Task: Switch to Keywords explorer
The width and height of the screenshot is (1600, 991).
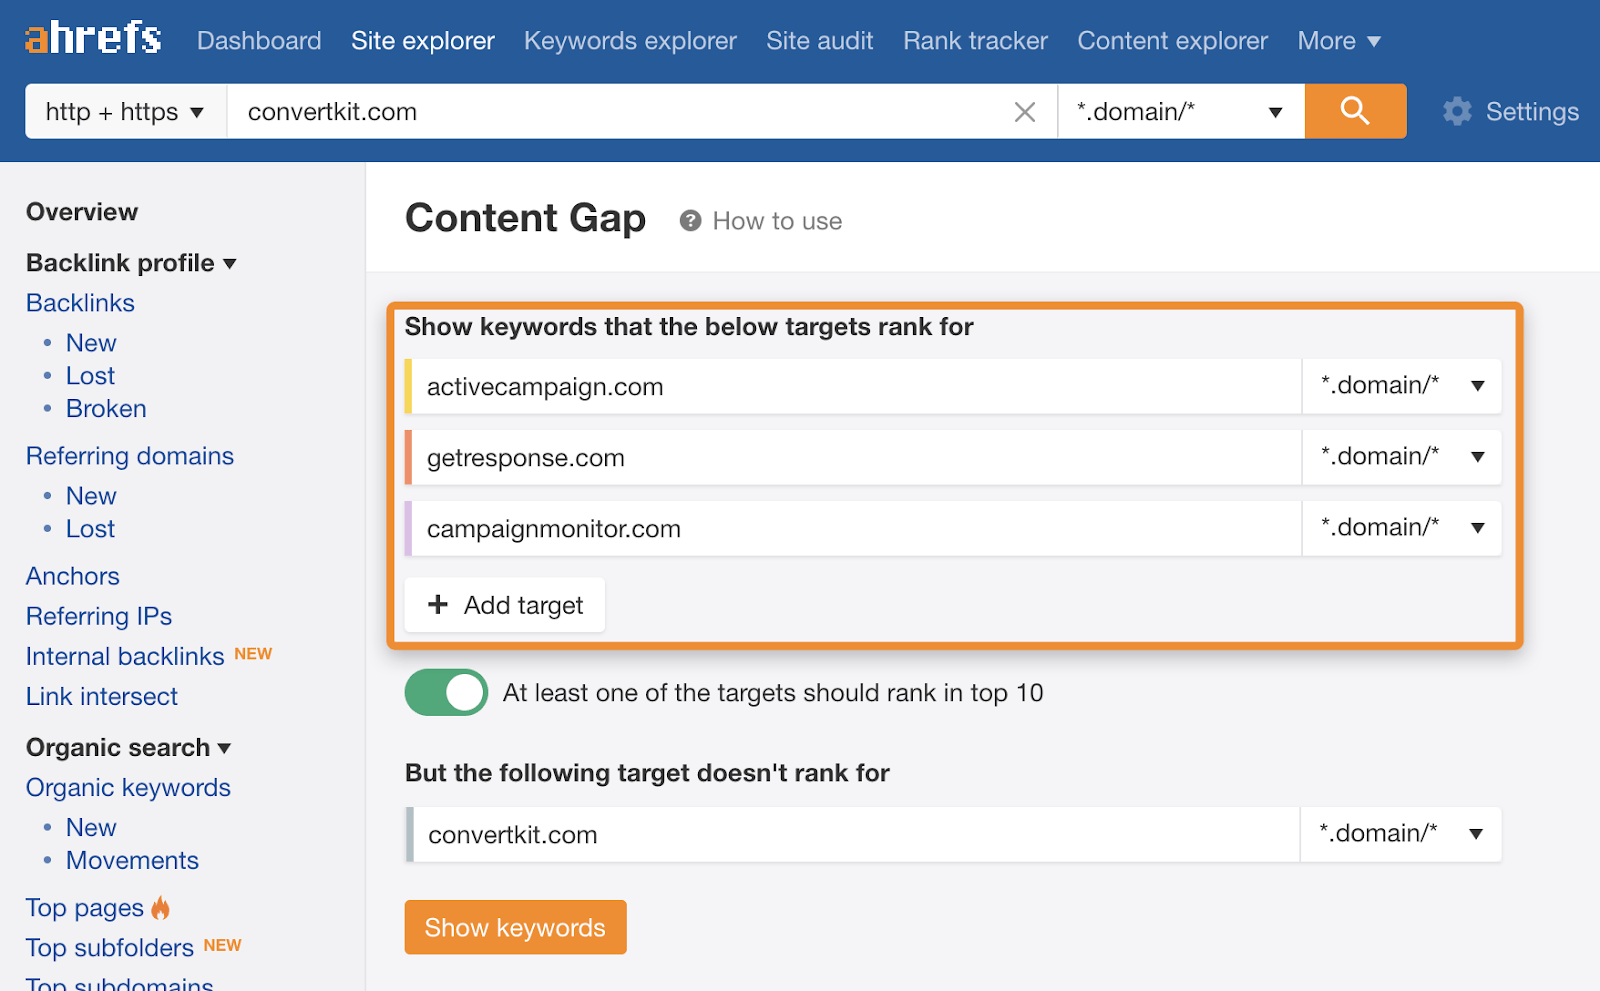Action: [x=630, y=40]
